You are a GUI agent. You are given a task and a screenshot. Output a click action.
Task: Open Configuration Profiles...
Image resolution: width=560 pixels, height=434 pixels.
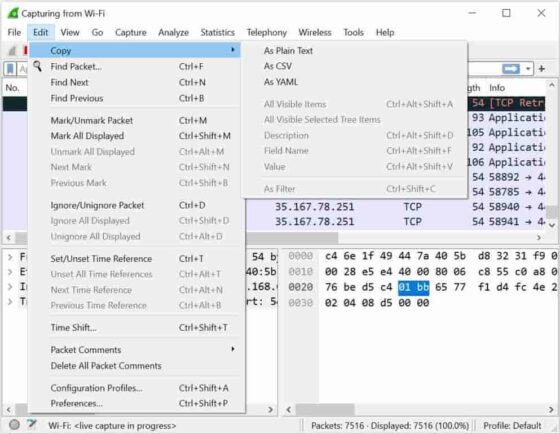click(135, 388)
